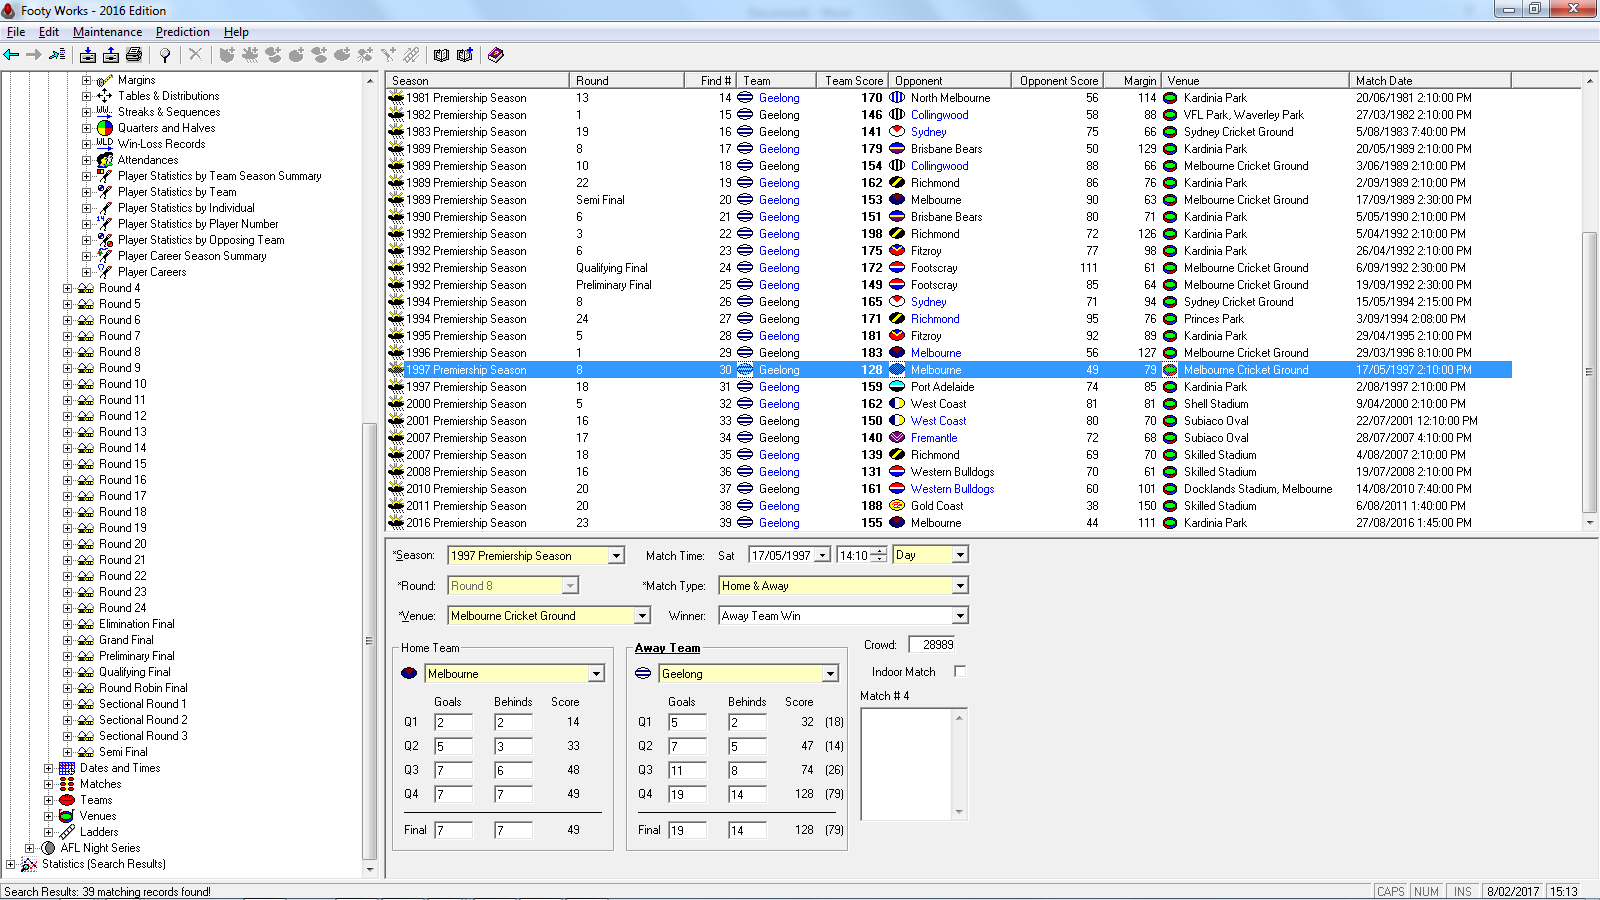Open the Day/Night dropdown
1600x900 pixels.
coord(960,555)
